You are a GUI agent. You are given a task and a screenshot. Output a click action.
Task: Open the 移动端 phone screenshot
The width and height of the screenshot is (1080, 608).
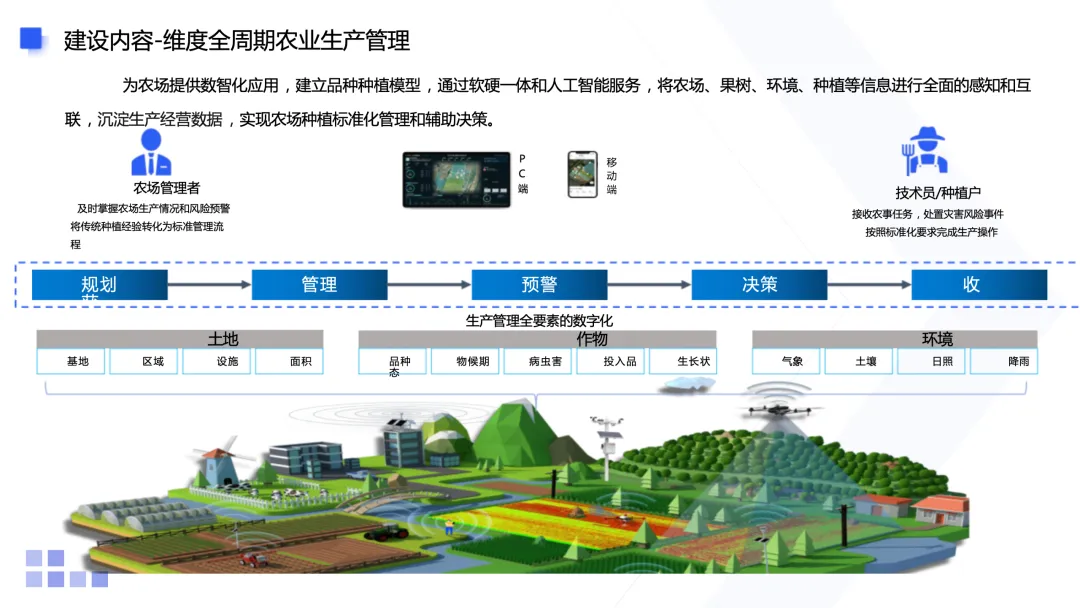582,175
